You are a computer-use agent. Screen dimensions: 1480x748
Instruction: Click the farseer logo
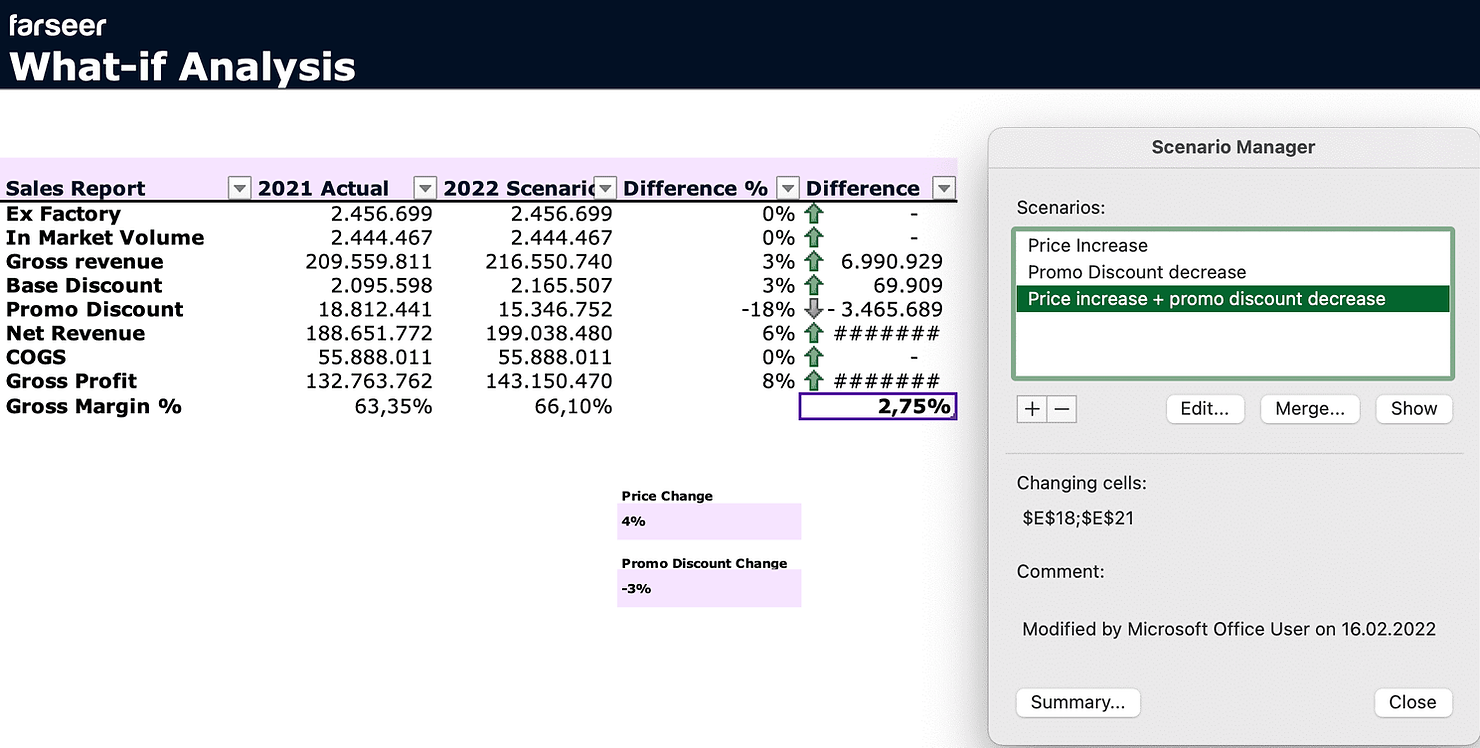[55, 26]
